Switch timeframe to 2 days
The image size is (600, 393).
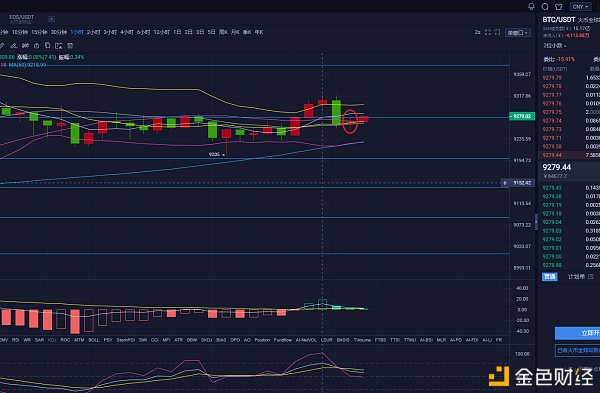click(x=188, y=32)
